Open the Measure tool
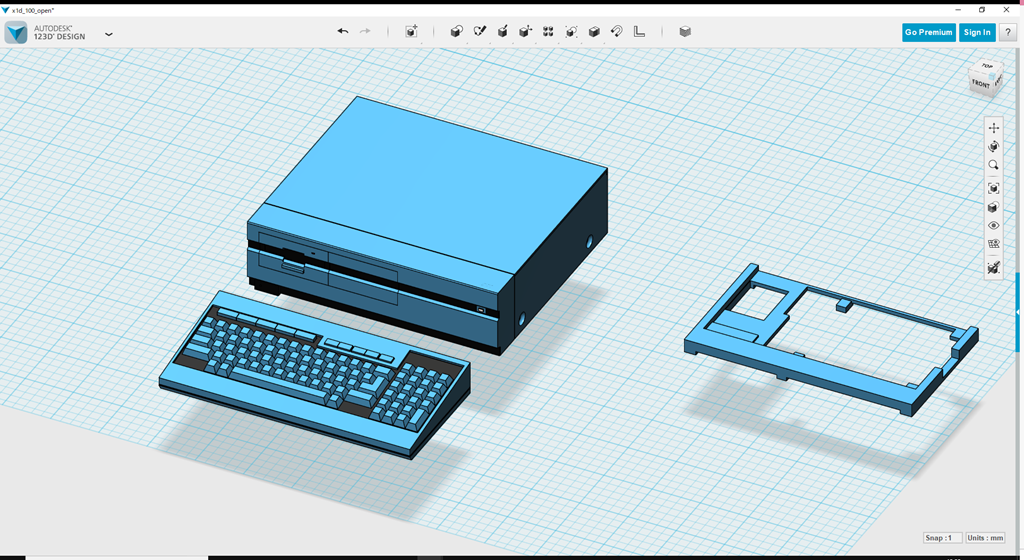 [640, 32]
